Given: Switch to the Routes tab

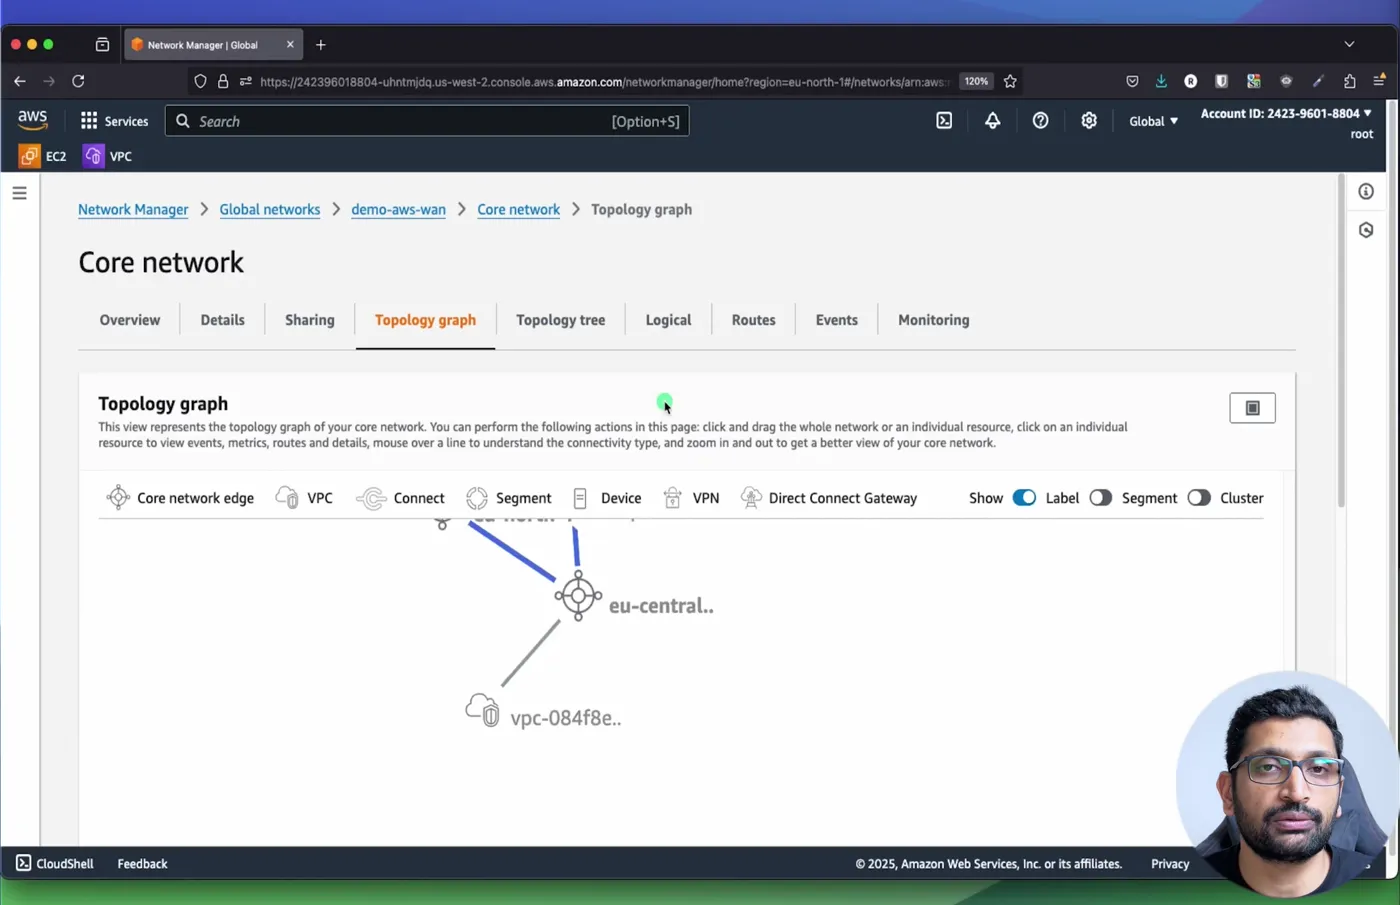Looking at the screenshot, I should point(753,320).
